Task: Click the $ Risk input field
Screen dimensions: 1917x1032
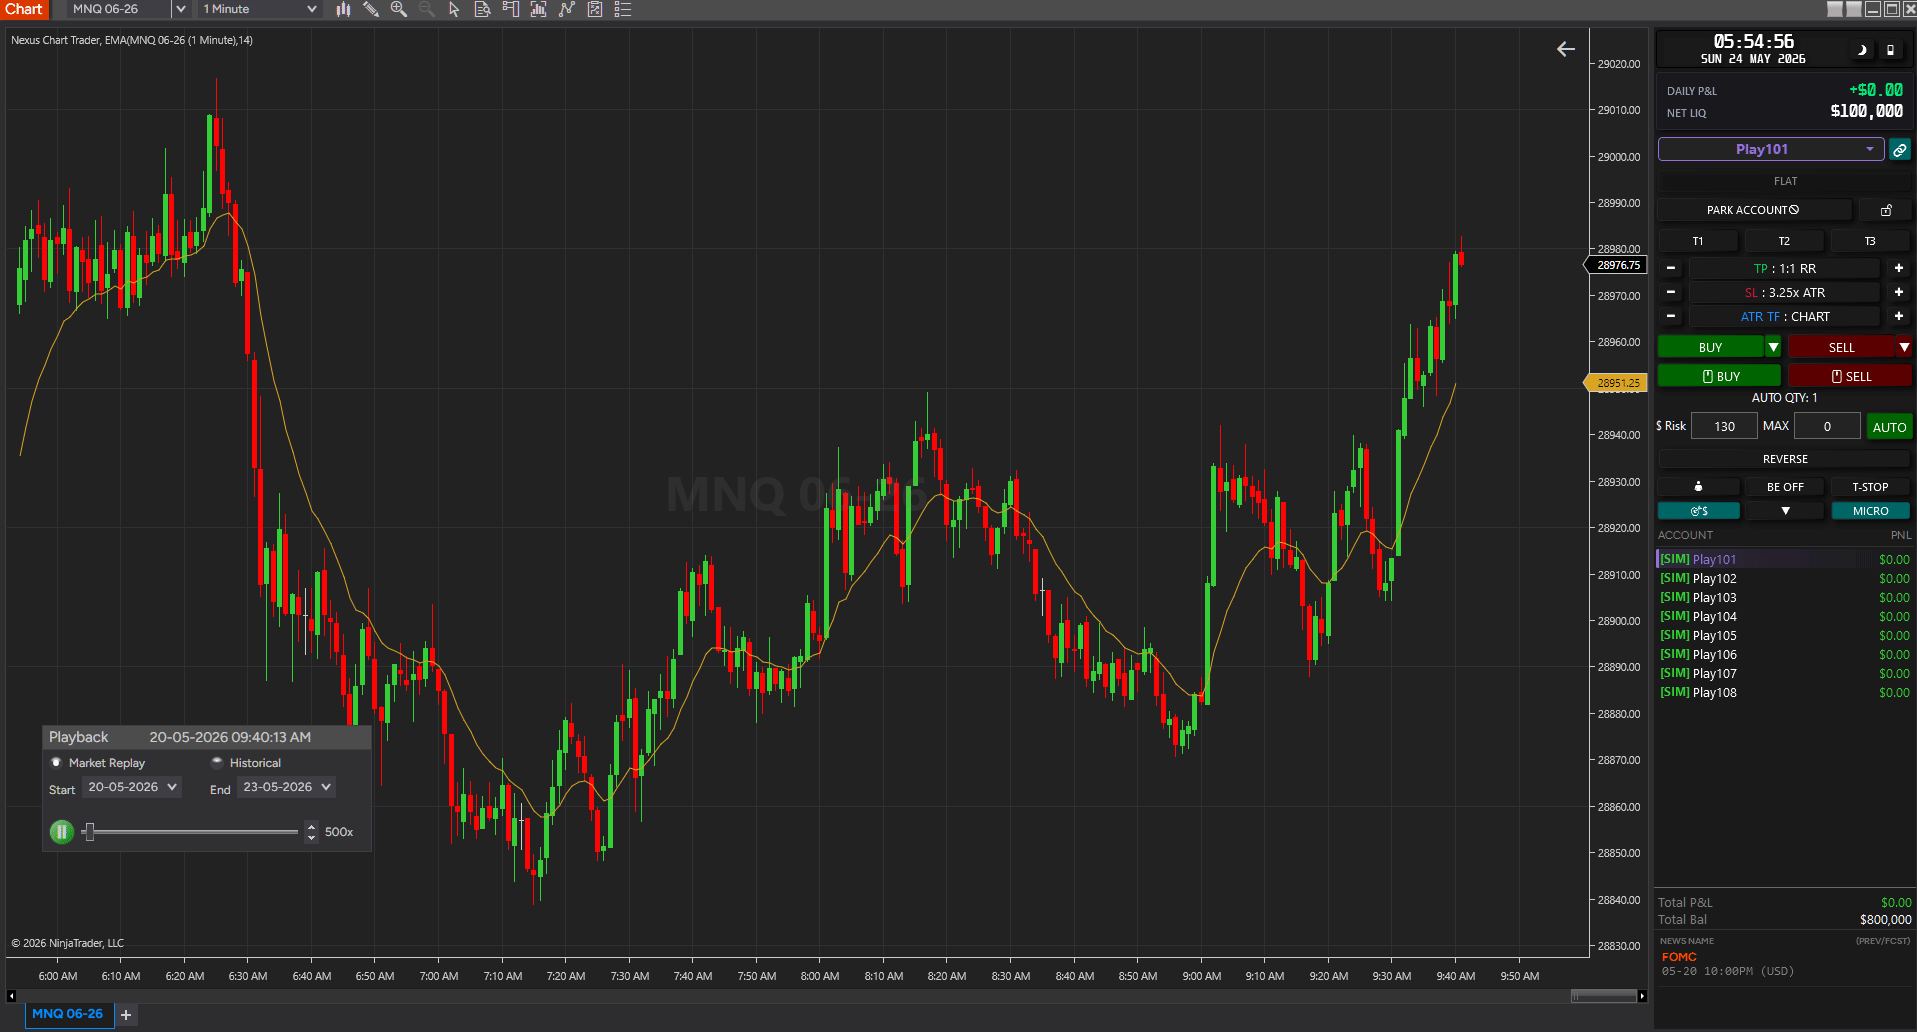Action: click(x=1724, y=426)
